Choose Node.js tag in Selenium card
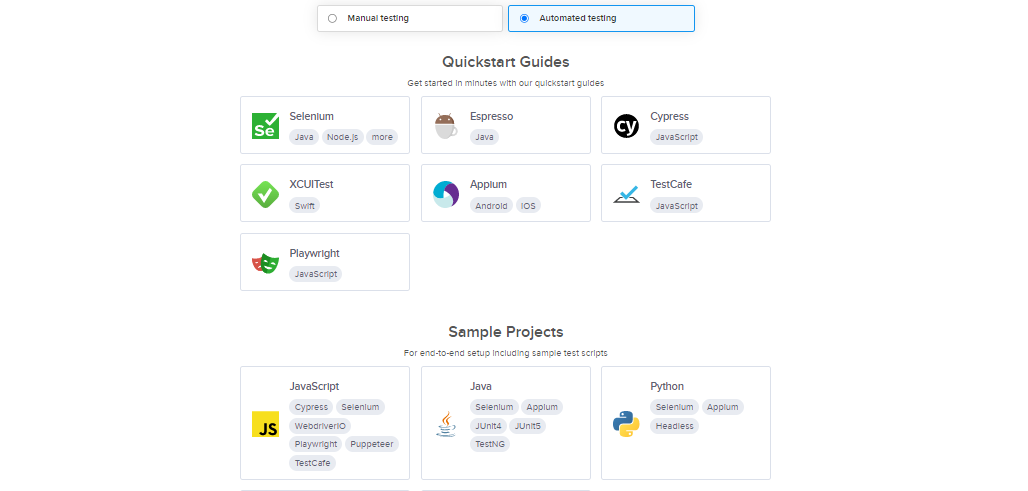The width and height of the screenshot is (1028, 491). coord(342,137)
